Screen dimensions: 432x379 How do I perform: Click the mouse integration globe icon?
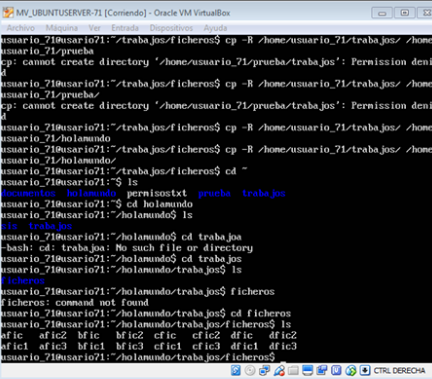pyautogui.click(x=351, y=370)
